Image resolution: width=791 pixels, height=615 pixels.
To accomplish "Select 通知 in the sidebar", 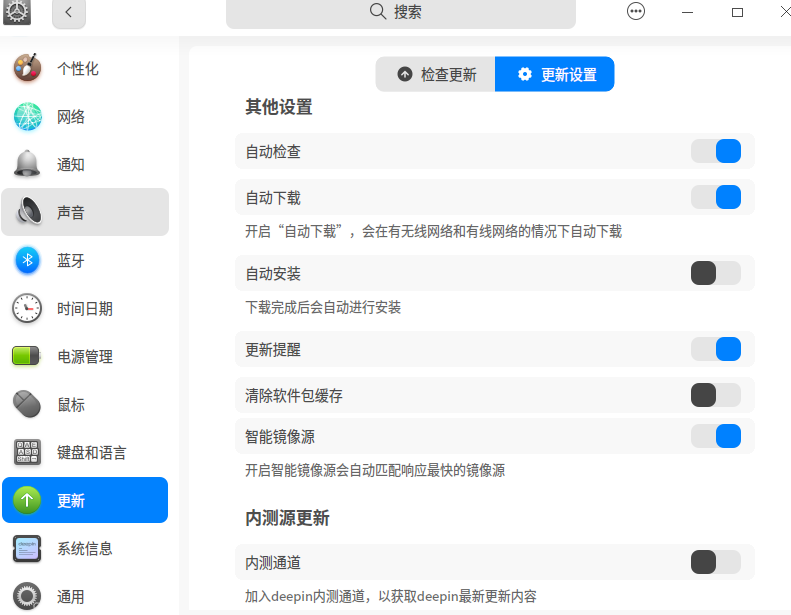I will [85, 164].
